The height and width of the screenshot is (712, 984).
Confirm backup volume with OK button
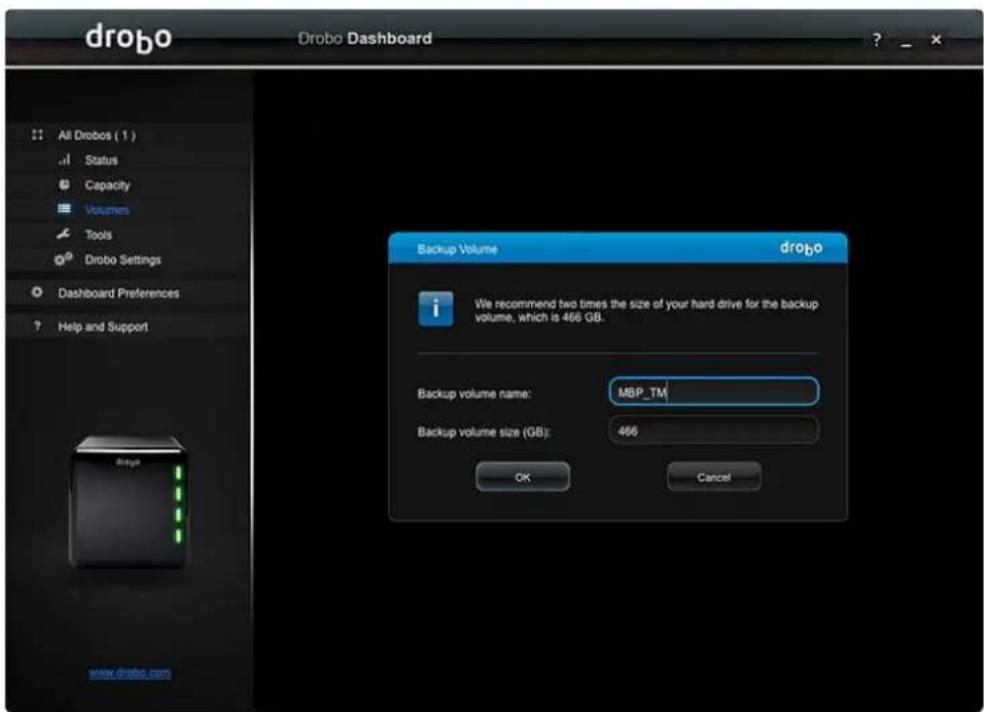click(x=523, y=477)
